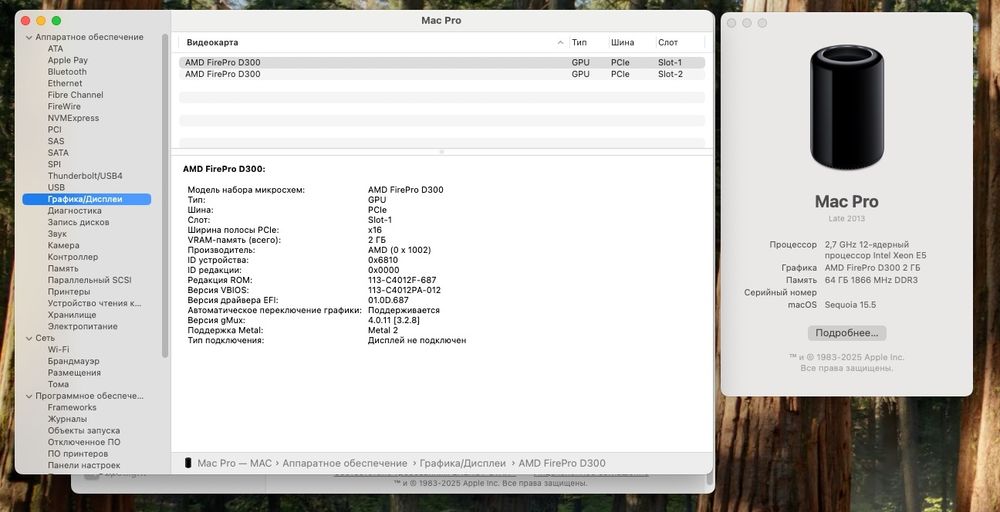Image resolution: width=1000 pixels, height=512 pixels.
Task: Select Память in the sidebar
Action: (x=63, y=268)
